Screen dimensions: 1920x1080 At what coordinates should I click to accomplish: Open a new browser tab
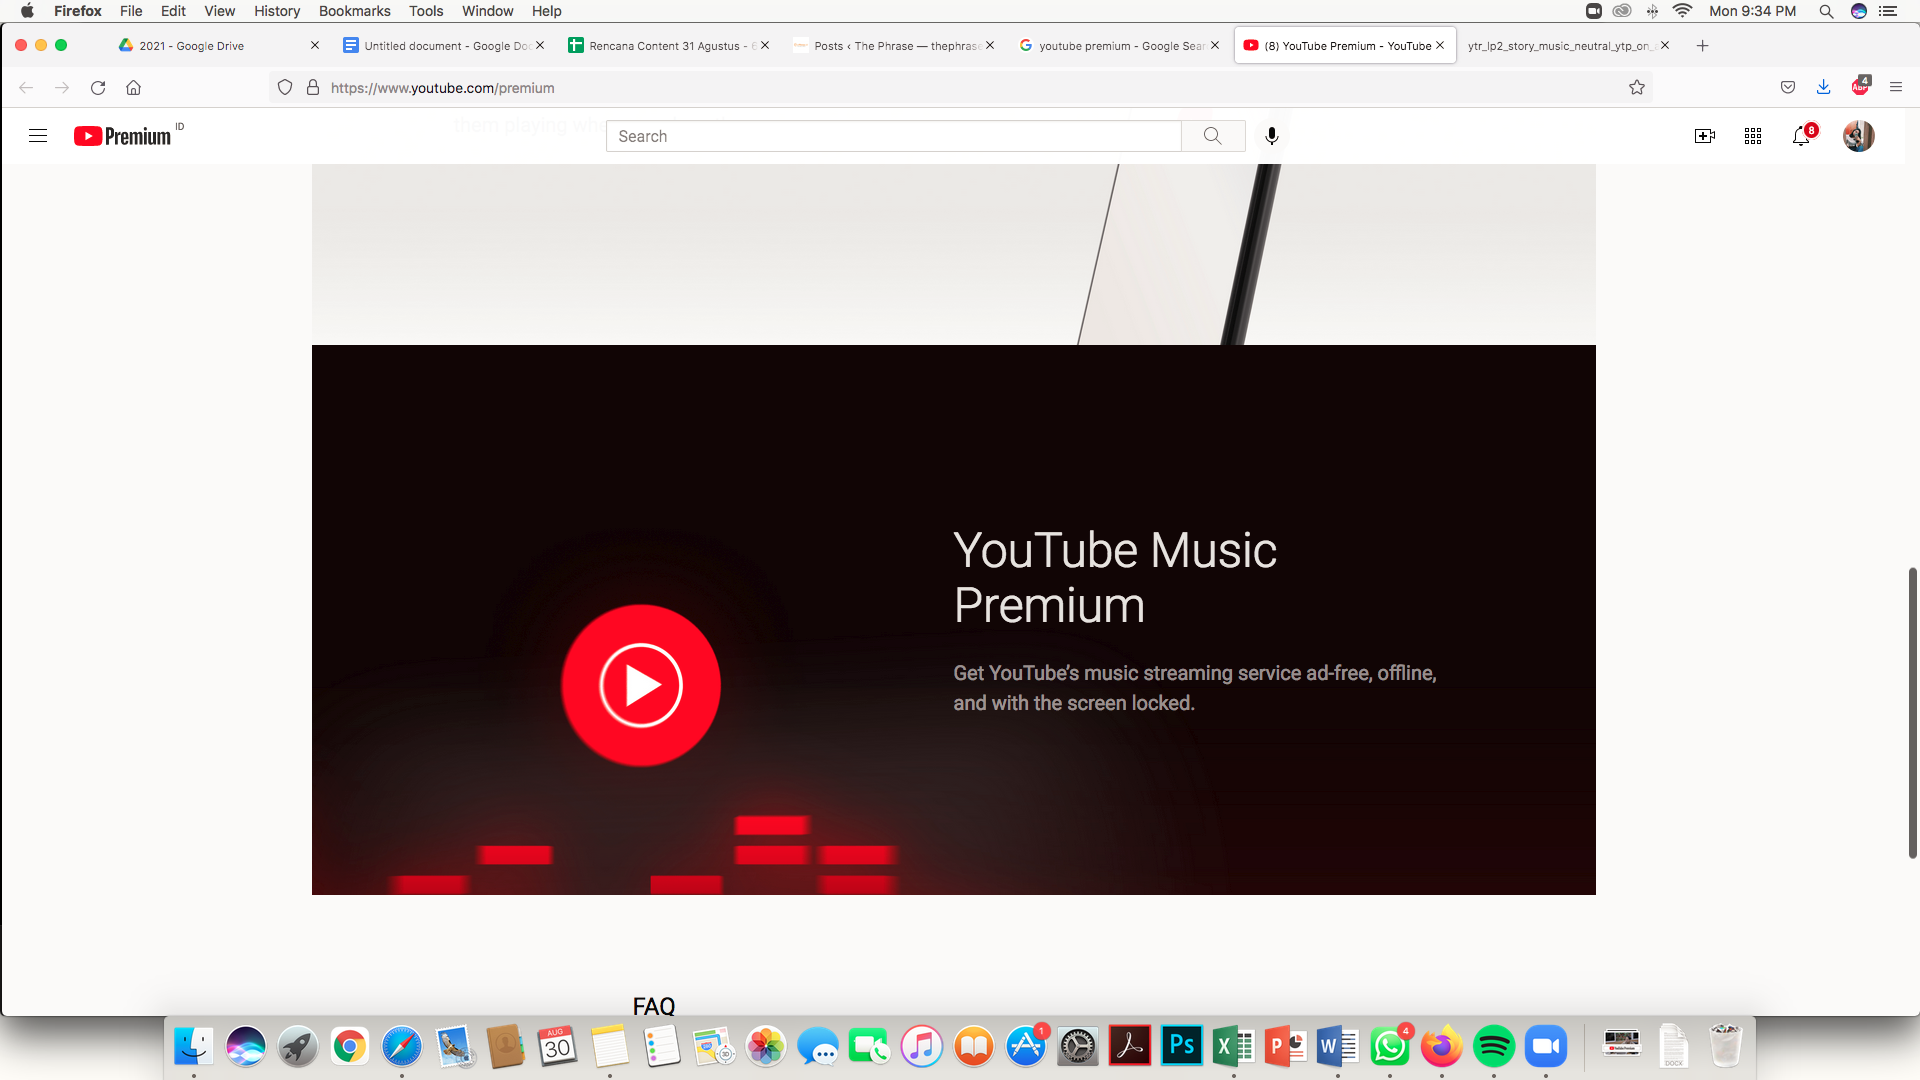tap(1702, 46)
